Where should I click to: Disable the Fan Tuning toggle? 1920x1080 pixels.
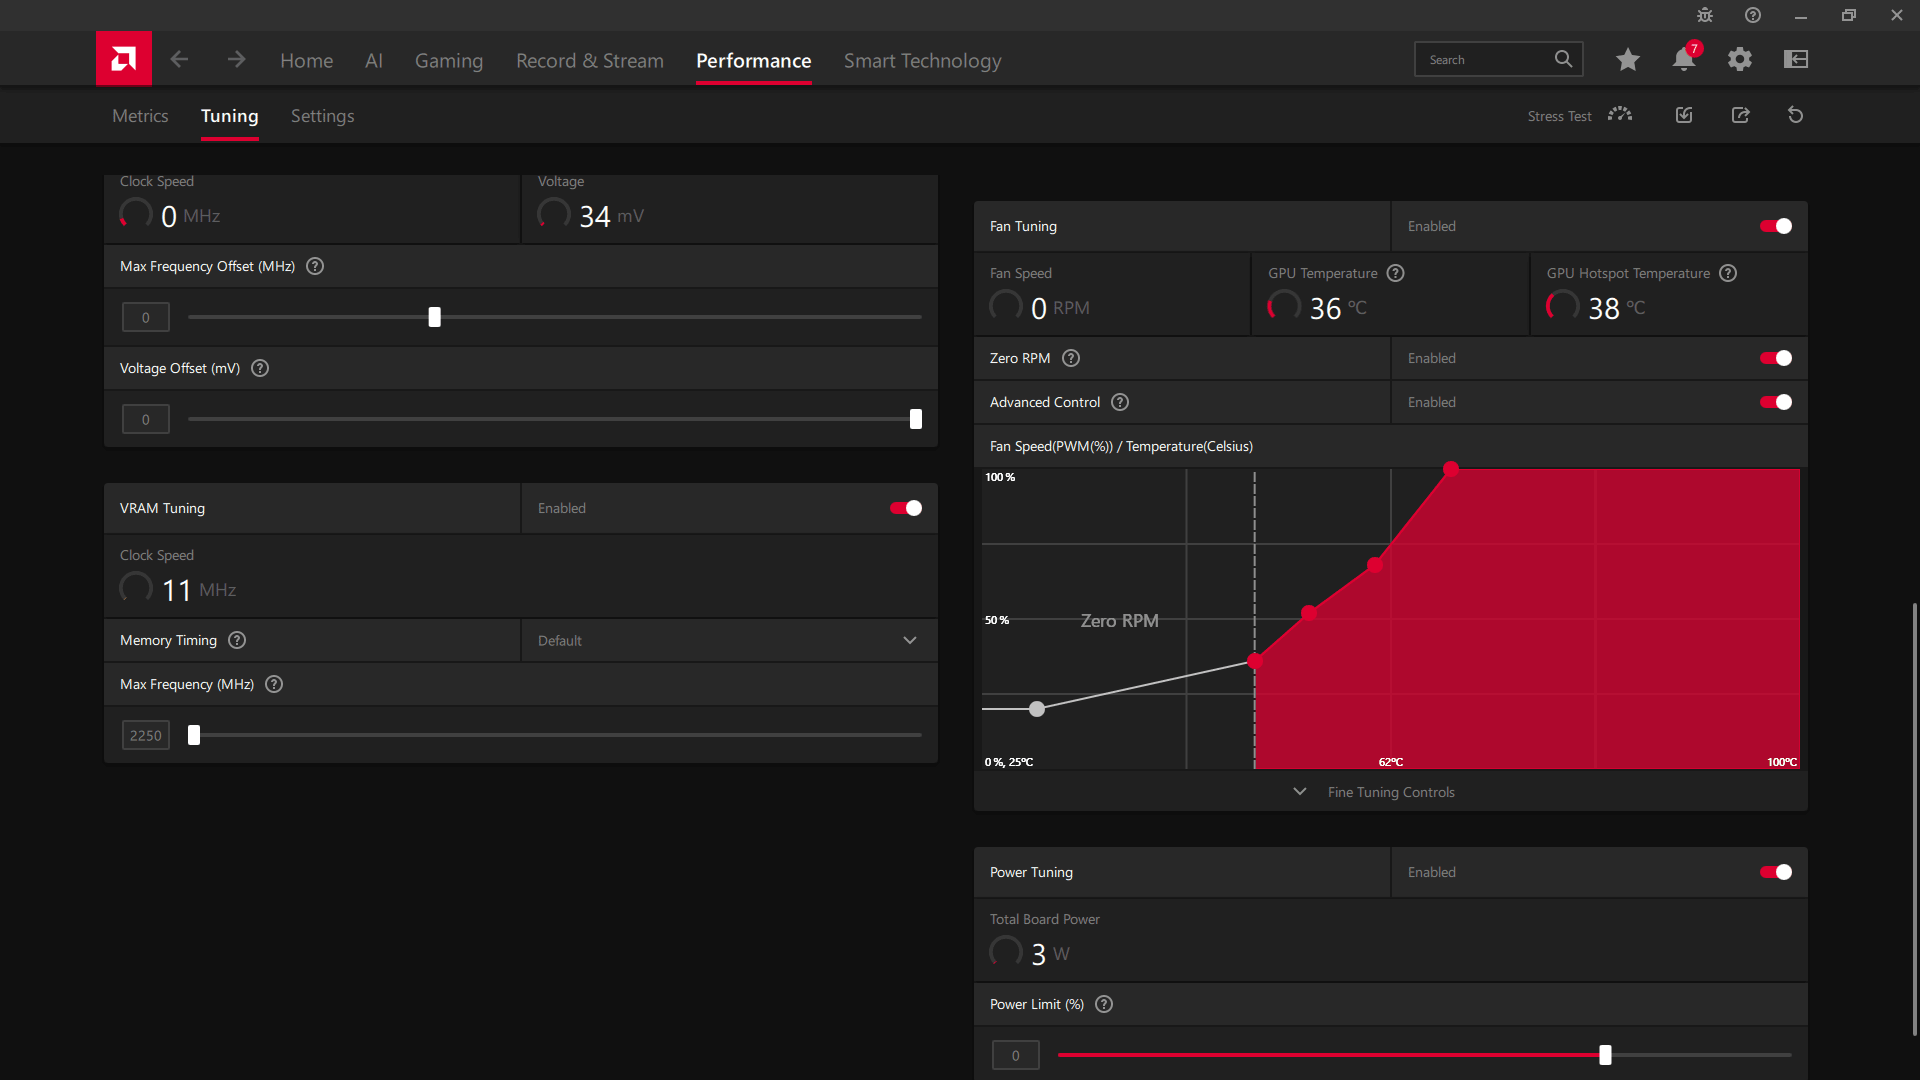pyautogui.click(x=1776, y=226)
